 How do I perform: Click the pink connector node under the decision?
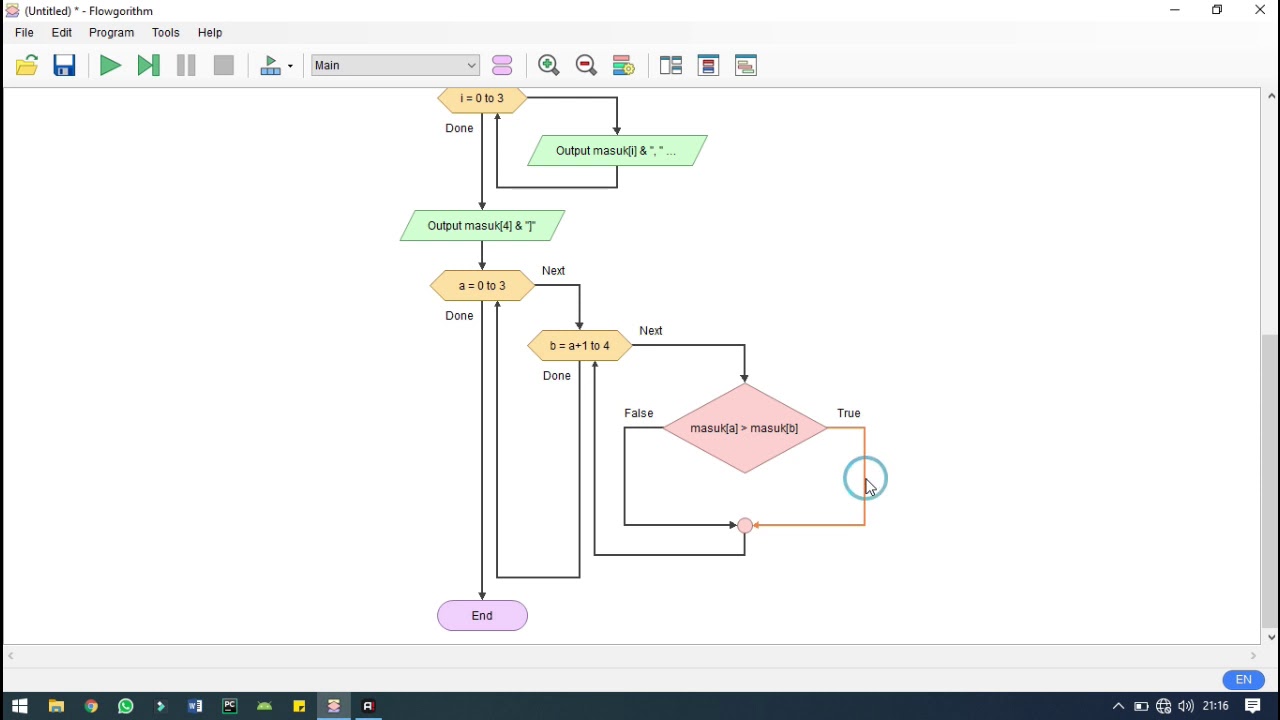tap(745, 525)
